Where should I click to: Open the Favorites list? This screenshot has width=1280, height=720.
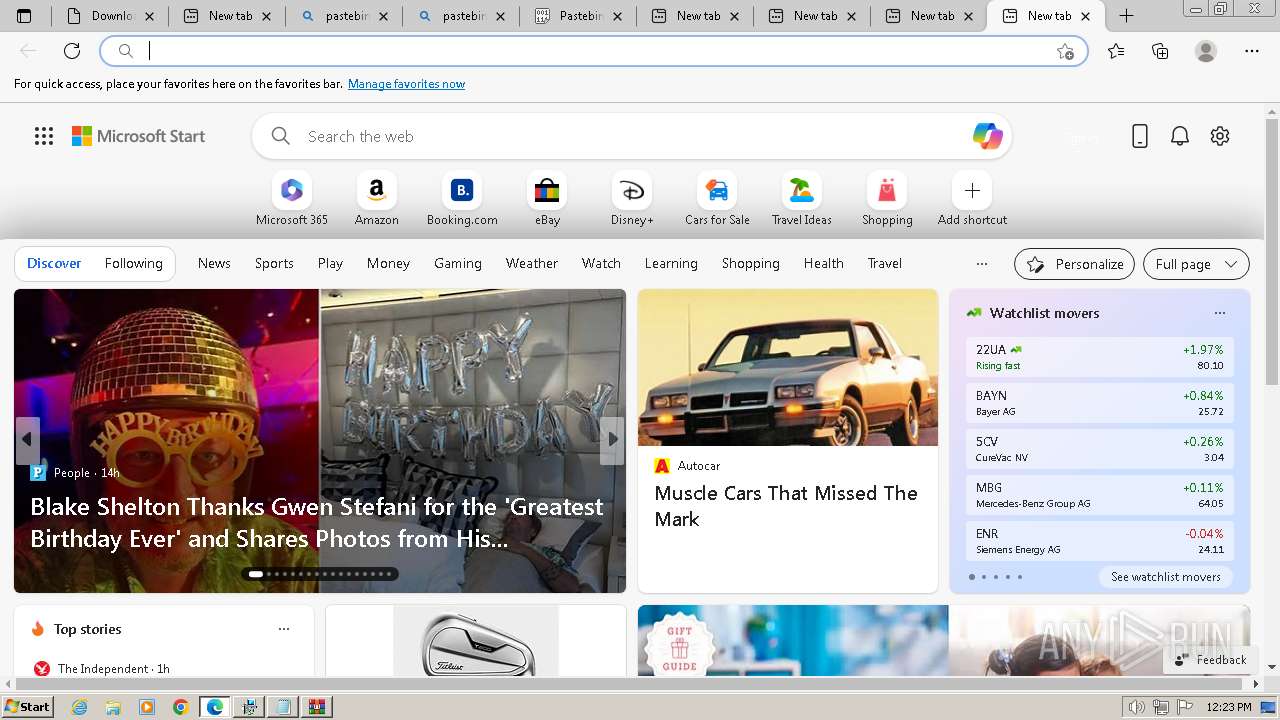tap(1116, 51)
